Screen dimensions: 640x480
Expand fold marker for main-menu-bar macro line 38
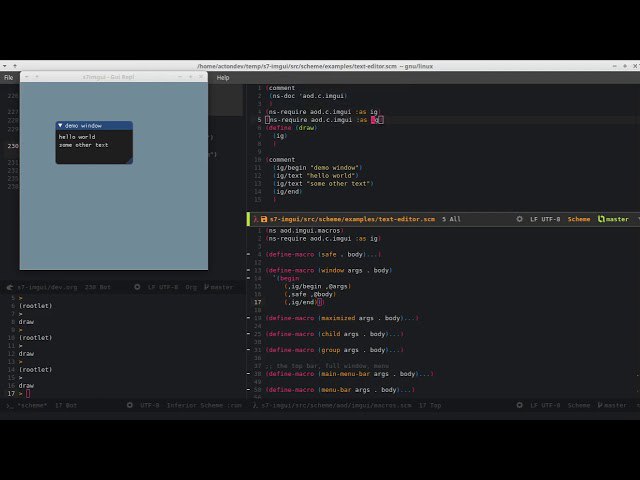tap(249, 374)
